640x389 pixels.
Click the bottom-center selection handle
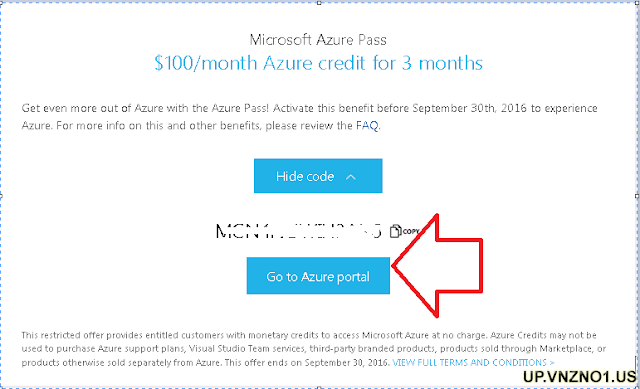point(319,387)
